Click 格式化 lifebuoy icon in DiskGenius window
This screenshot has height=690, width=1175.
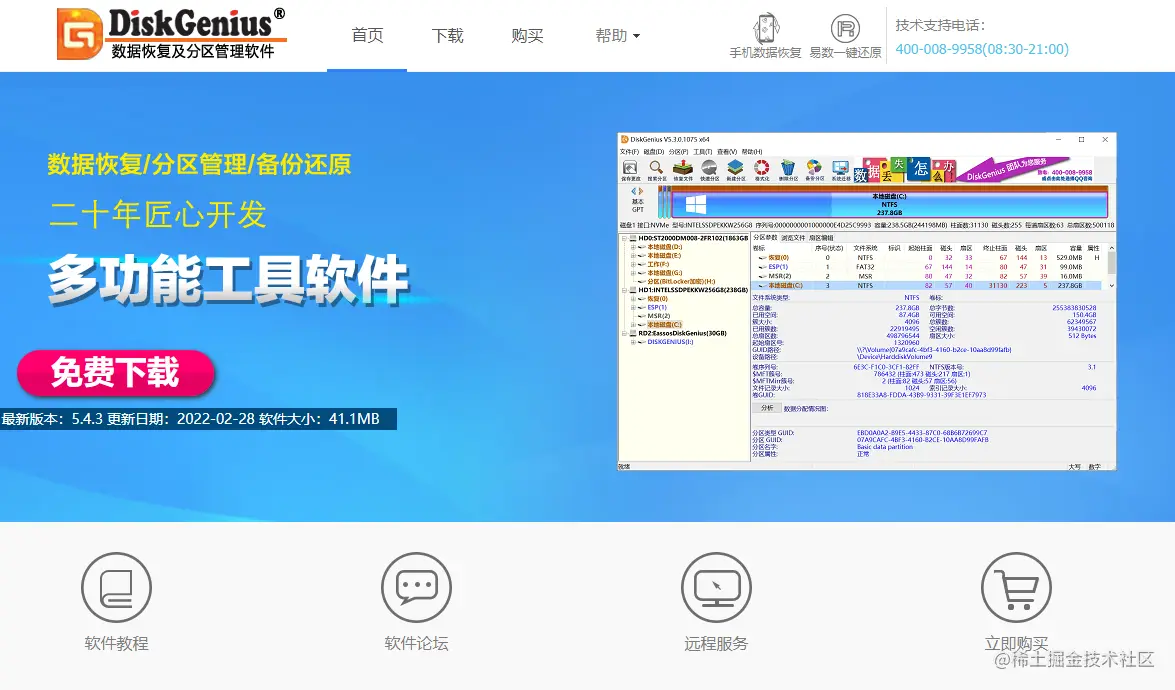(x=761, y=170)
